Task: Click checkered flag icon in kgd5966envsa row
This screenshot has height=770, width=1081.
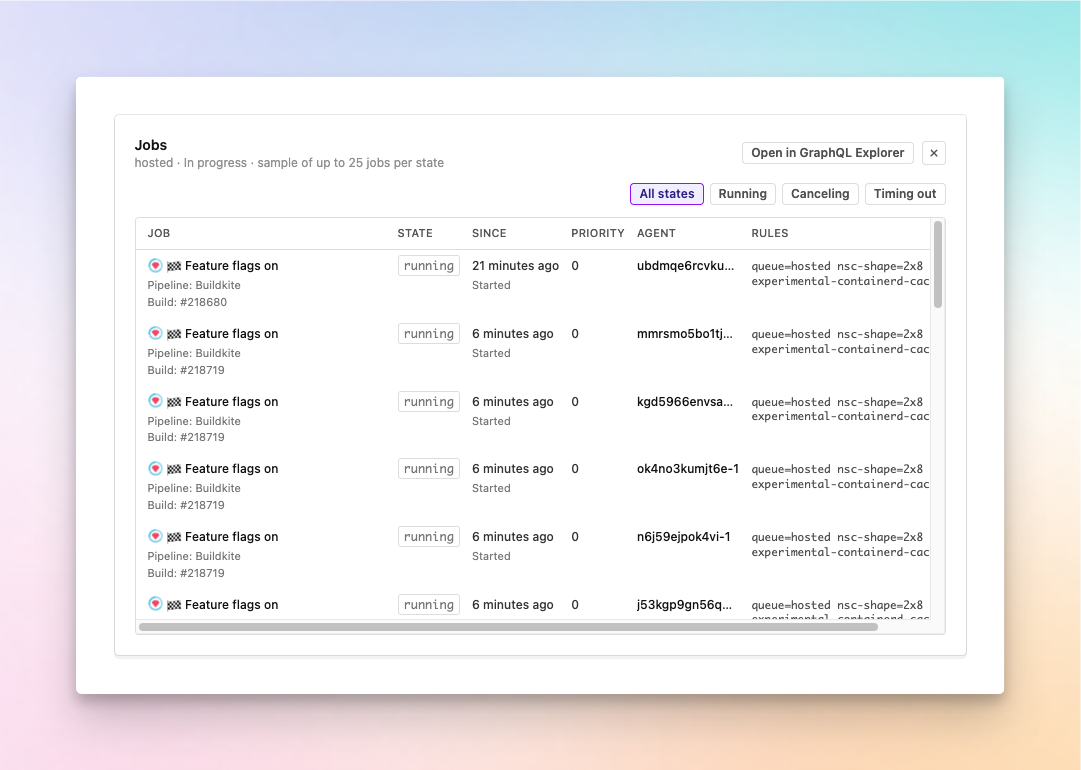Action: click(x=174, y=402)
